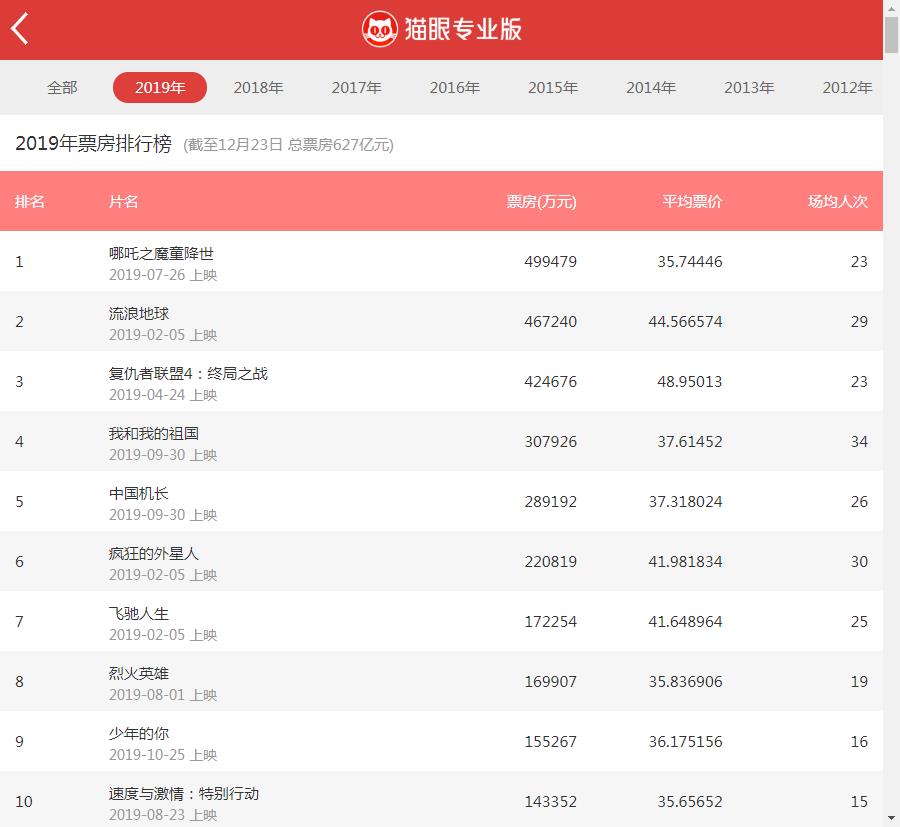Open the movie 中国机长
Screen dimensions: 900x827
139,494
